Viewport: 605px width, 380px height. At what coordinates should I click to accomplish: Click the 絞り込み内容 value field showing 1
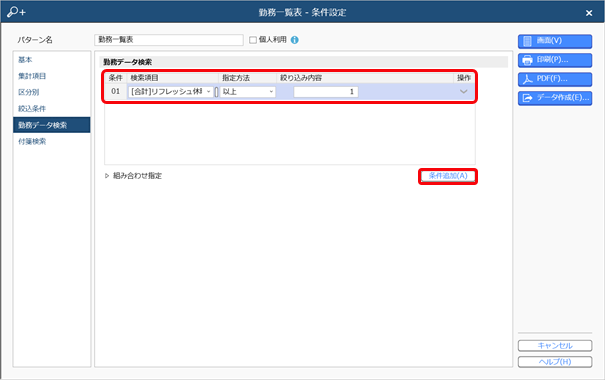pos(326,92)
